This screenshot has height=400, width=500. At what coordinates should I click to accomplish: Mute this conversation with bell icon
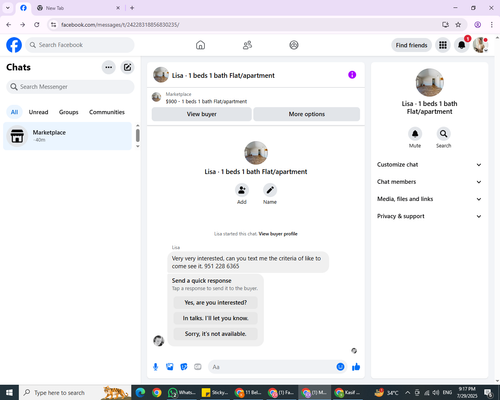click(415, 134)
